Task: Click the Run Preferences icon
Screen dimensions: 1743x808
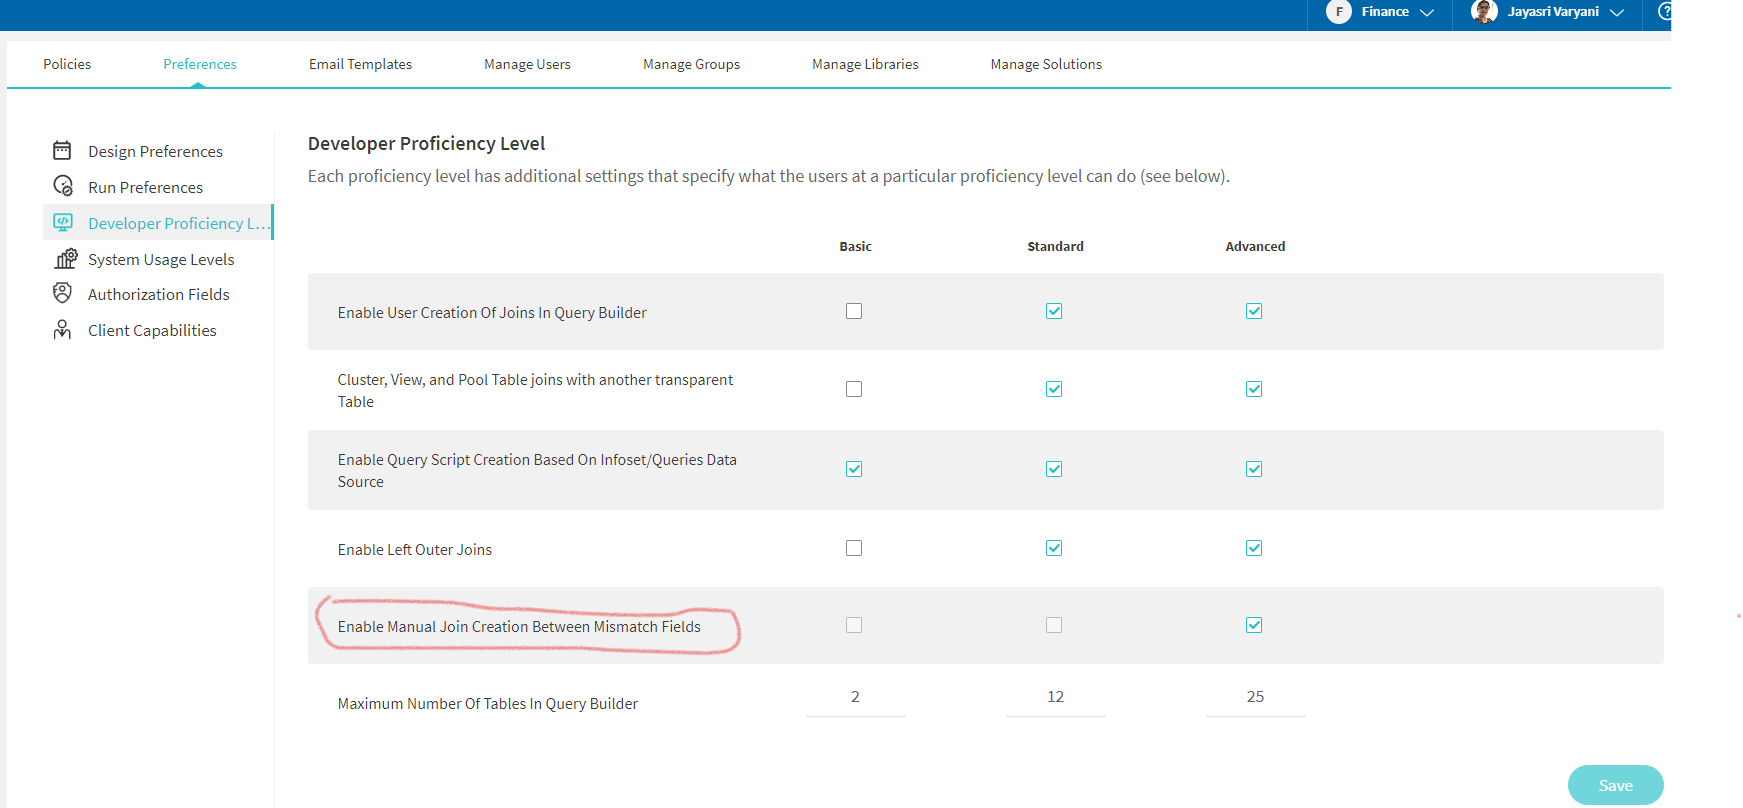Action: click(x=63, y=187)
